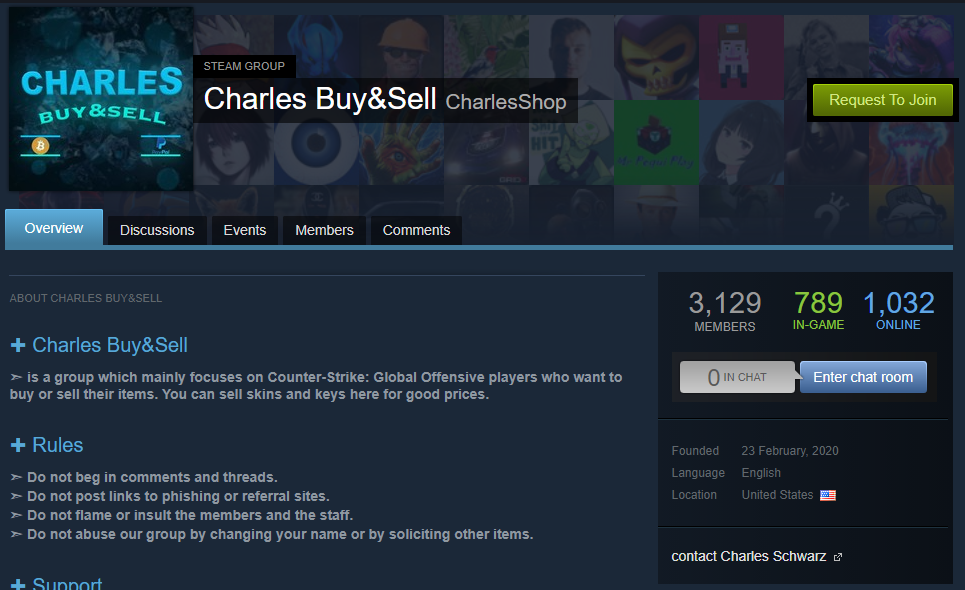
Task: Go to the Comments tab
Action: pyautogui.click(x=416, y=230)
